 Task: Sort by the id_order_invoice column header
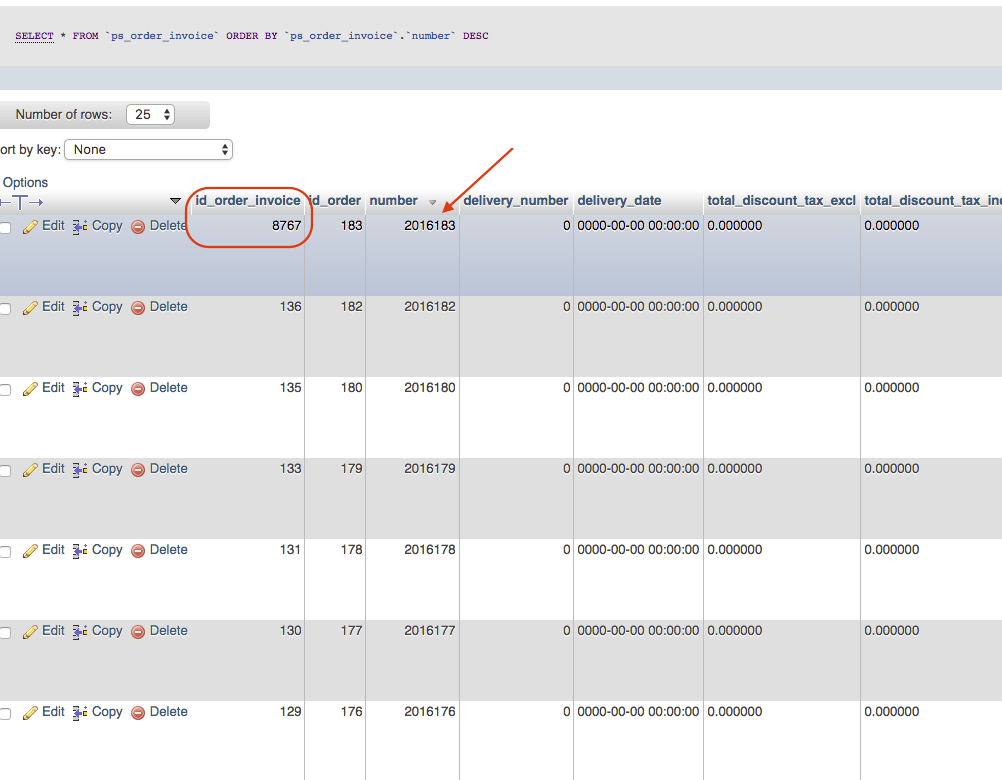[x=248, y=201]
